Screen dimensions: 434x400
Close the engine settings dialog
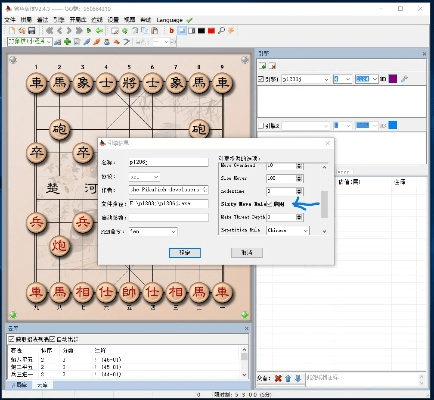coord(328,143)
